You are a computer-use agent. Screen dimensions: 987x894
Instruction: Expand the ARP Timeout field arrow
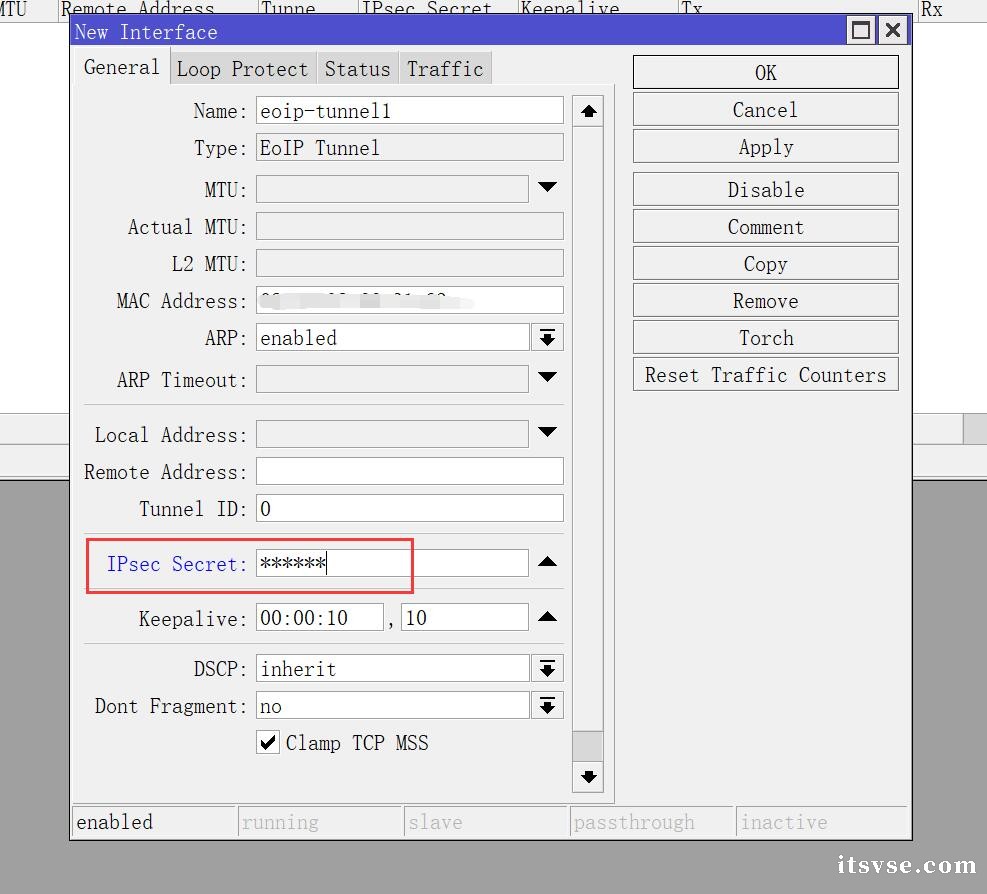tap(547, 378)
